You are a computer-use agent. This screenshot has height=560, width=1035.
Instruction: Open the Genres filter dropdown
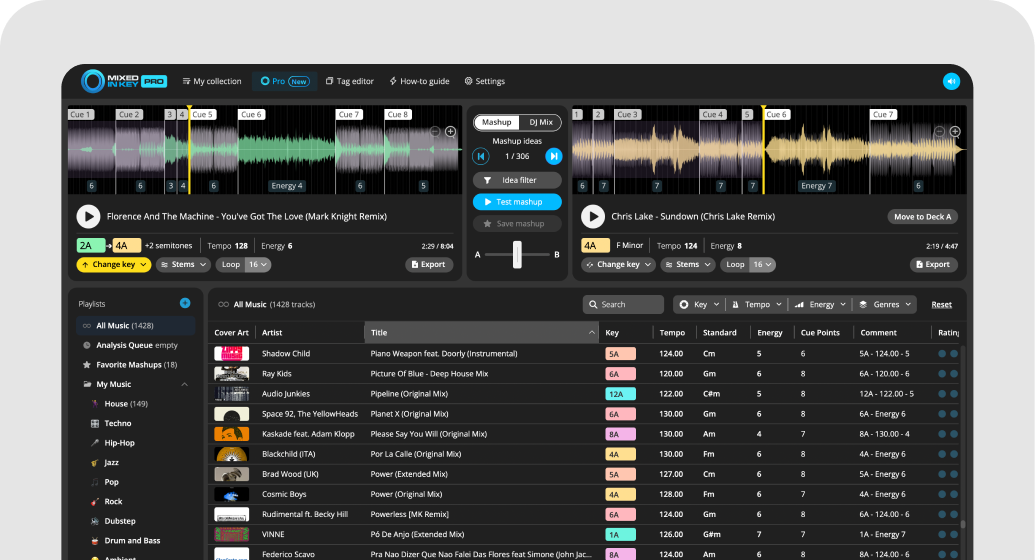[885, 304]
